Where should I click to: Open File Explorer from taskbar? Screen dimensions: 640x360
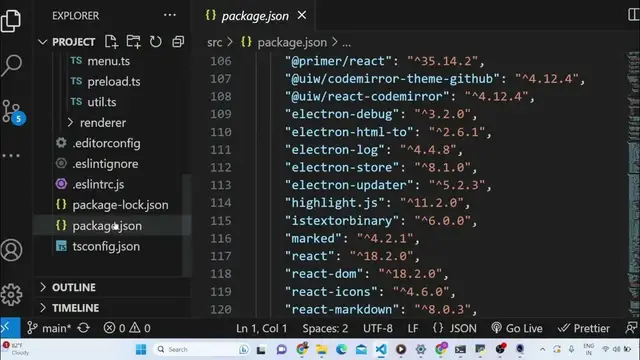tap(321, 349)
